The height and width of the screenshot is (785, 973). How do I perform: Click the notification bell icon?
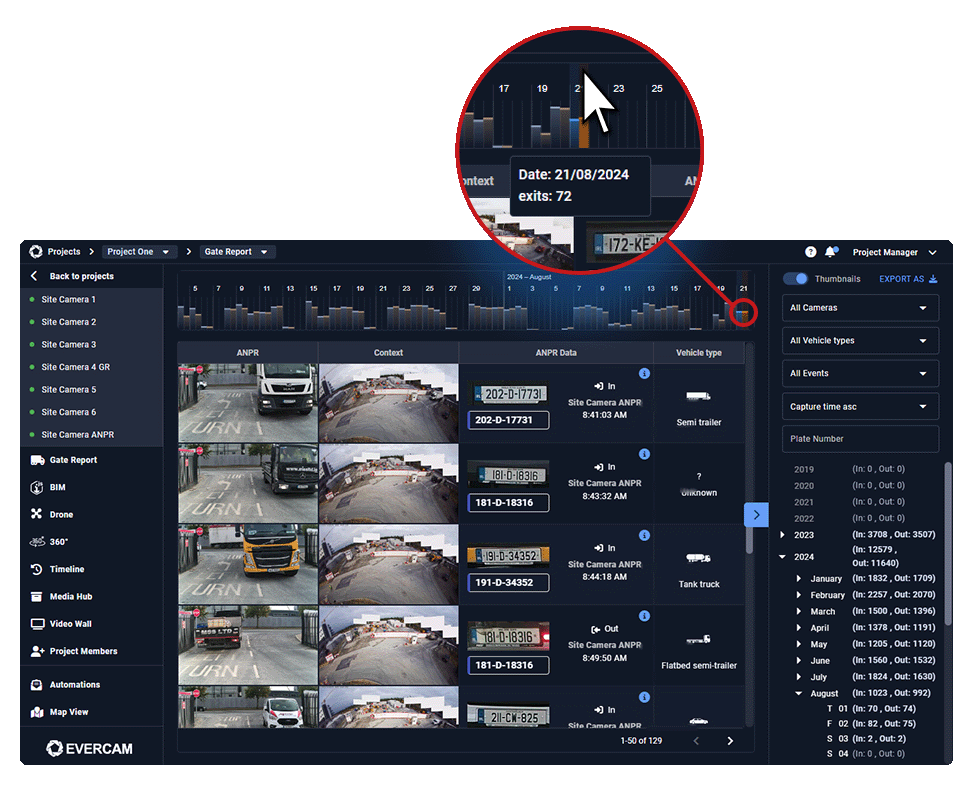click(830, 252)
